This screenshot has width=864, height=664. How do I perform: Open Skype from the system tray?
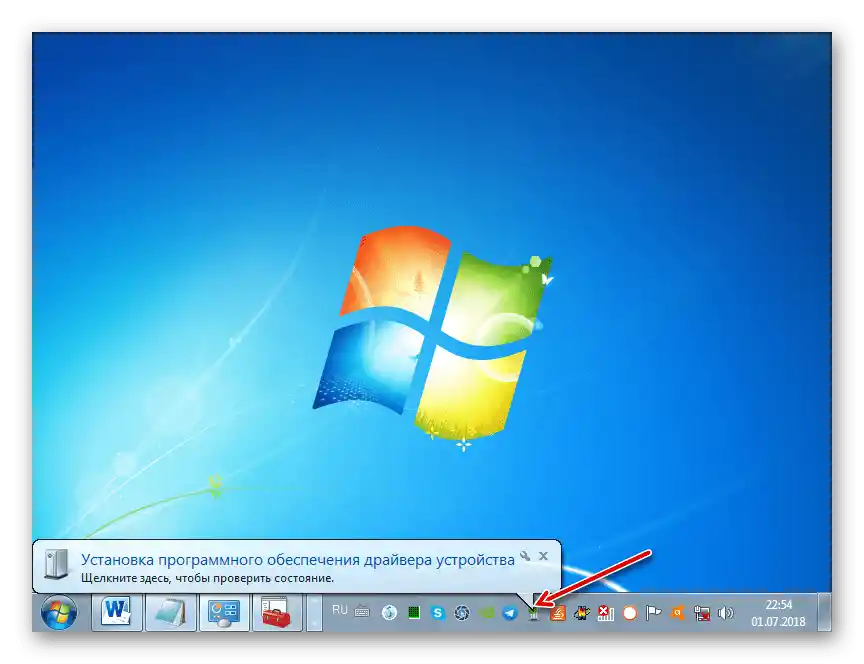coord(438,613)
